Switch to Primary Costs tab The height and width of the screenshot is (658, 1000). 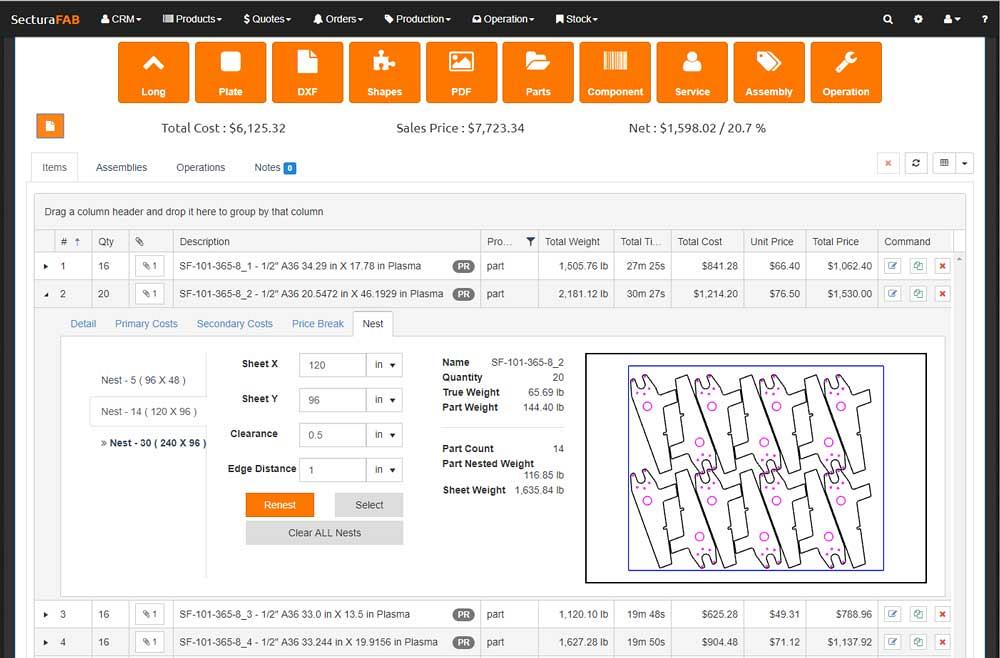pyautogui.click(x=146, y=324)
